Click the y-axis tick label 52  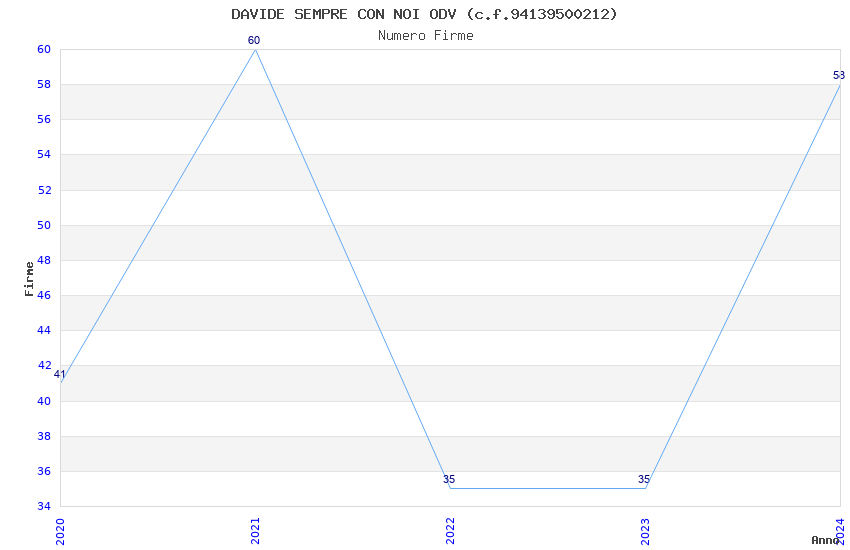tap(44, 190)
